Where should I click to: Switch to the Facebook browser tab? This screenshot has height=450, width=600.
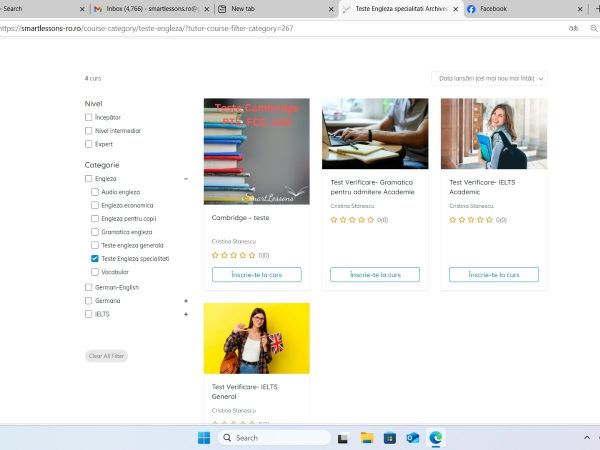520,8
